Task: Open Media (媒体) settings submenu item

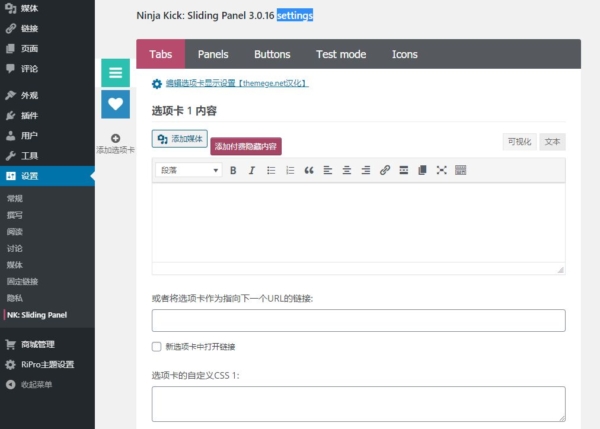Action: [15, 265]
